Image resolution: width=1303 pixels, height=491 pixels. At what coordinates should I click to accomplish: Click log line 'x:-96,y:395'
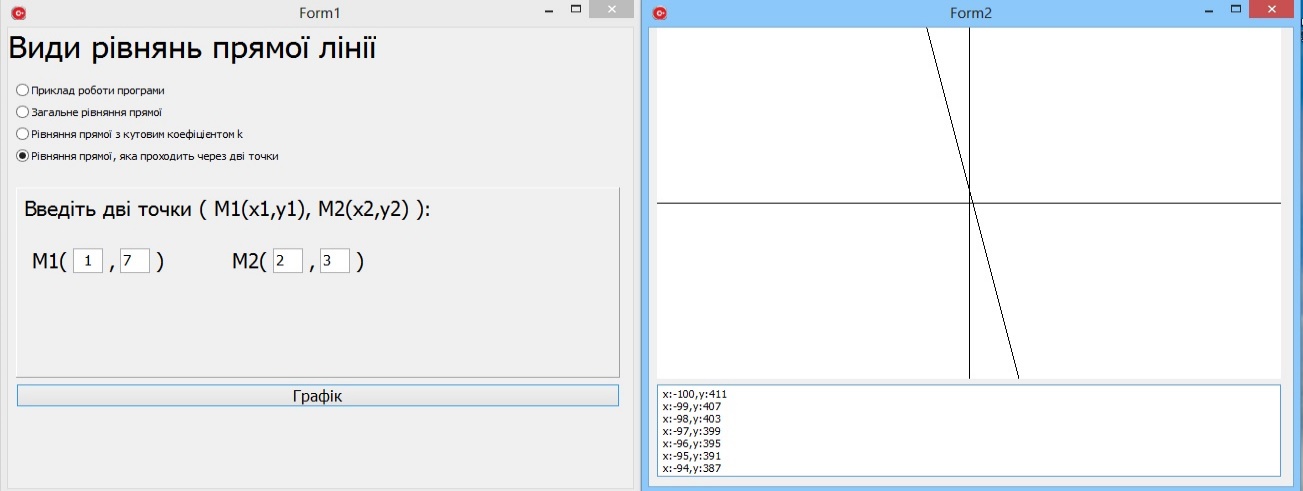point(692,443)
